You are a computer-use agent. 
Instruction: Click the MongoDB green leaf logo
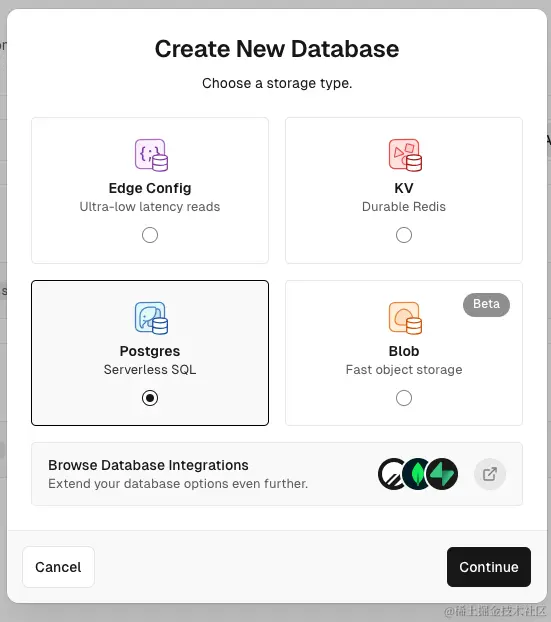click(417, 474)
